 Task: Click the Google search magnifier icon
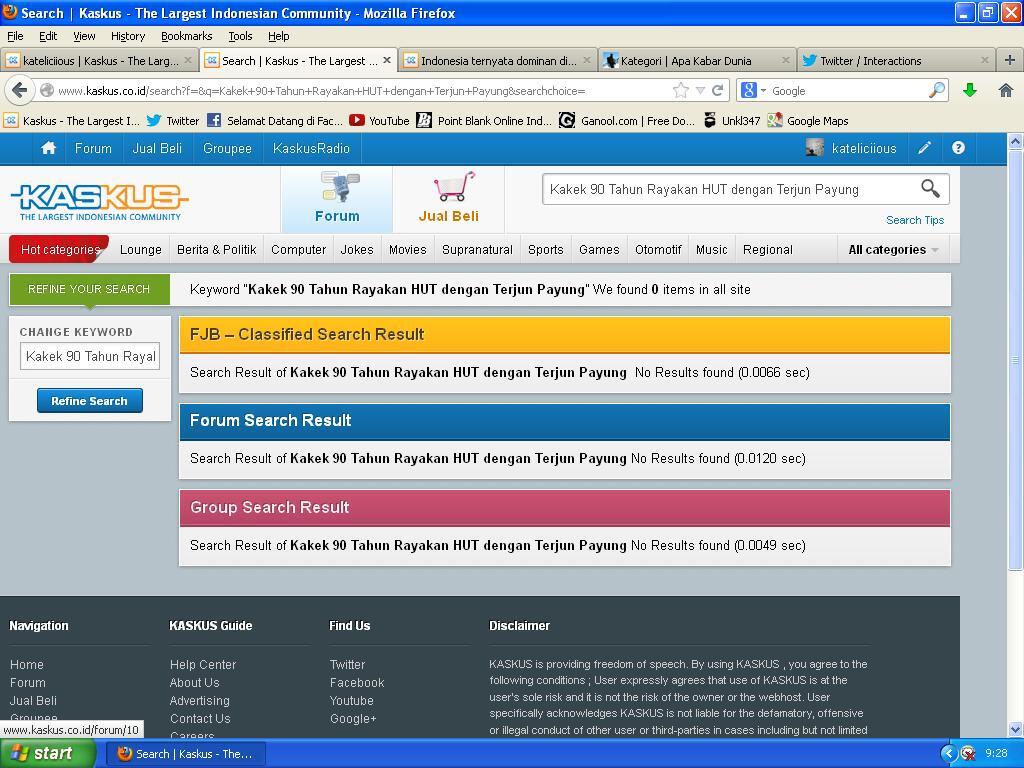(x=936, y=90)
